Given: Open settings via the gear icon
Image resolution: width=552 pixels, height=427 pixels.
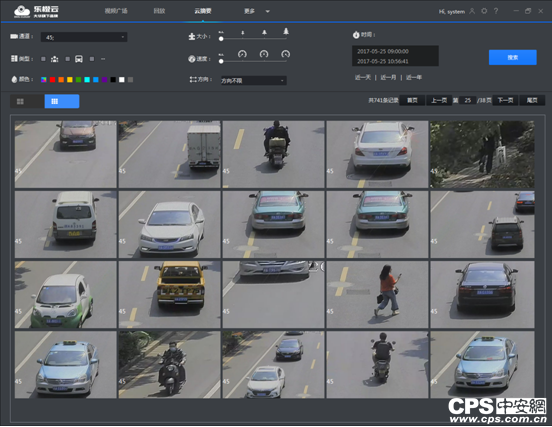Looking at the screenshot, I should pos(484,11).
